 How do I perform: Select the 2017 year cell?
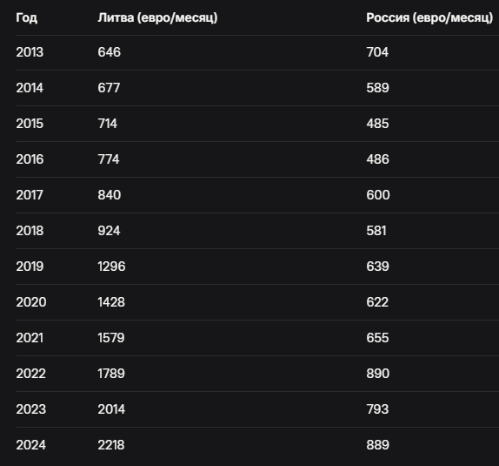coord(30,195)
